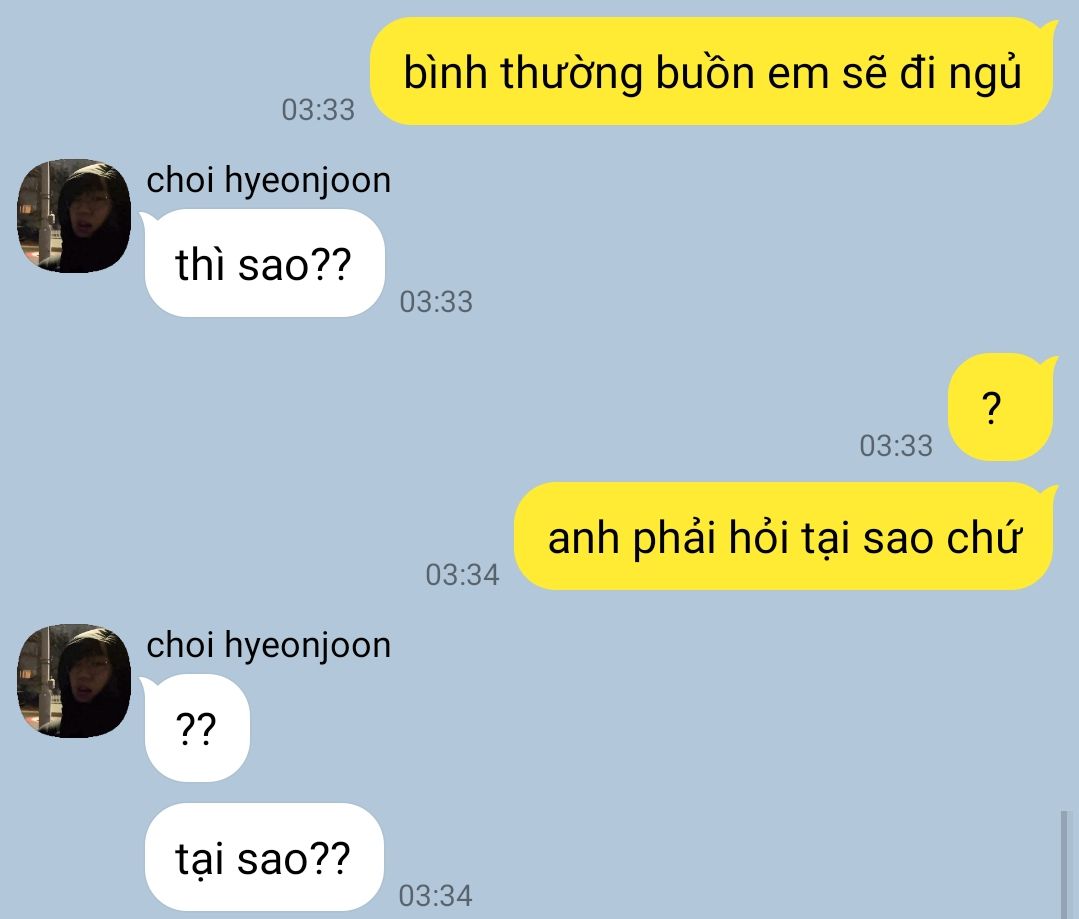This screenshot has height=919, width=1079.
Task: Open choi hyeonjoon's top profile picture
Action: click(74, 216)
